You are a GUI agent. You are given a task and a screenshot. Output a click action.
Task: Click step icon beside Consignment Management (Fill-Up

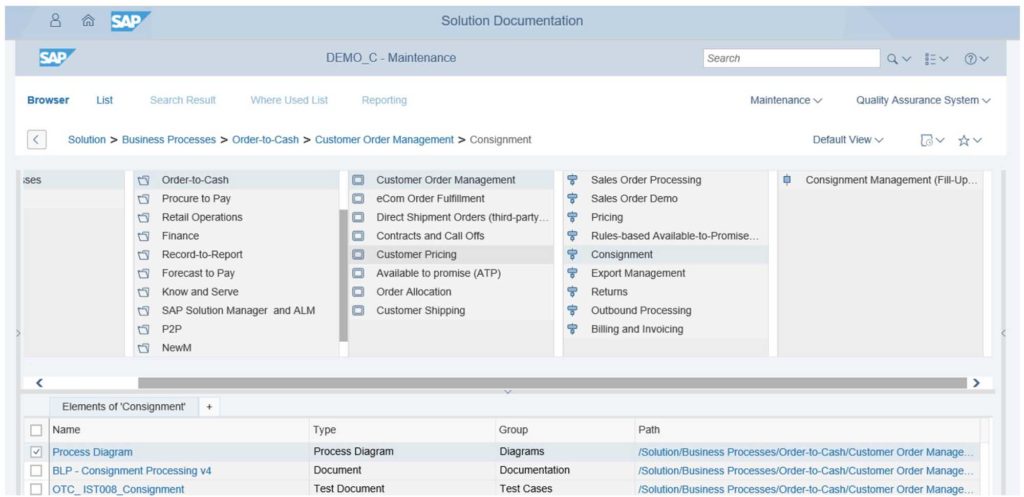(x=787, y=180)
